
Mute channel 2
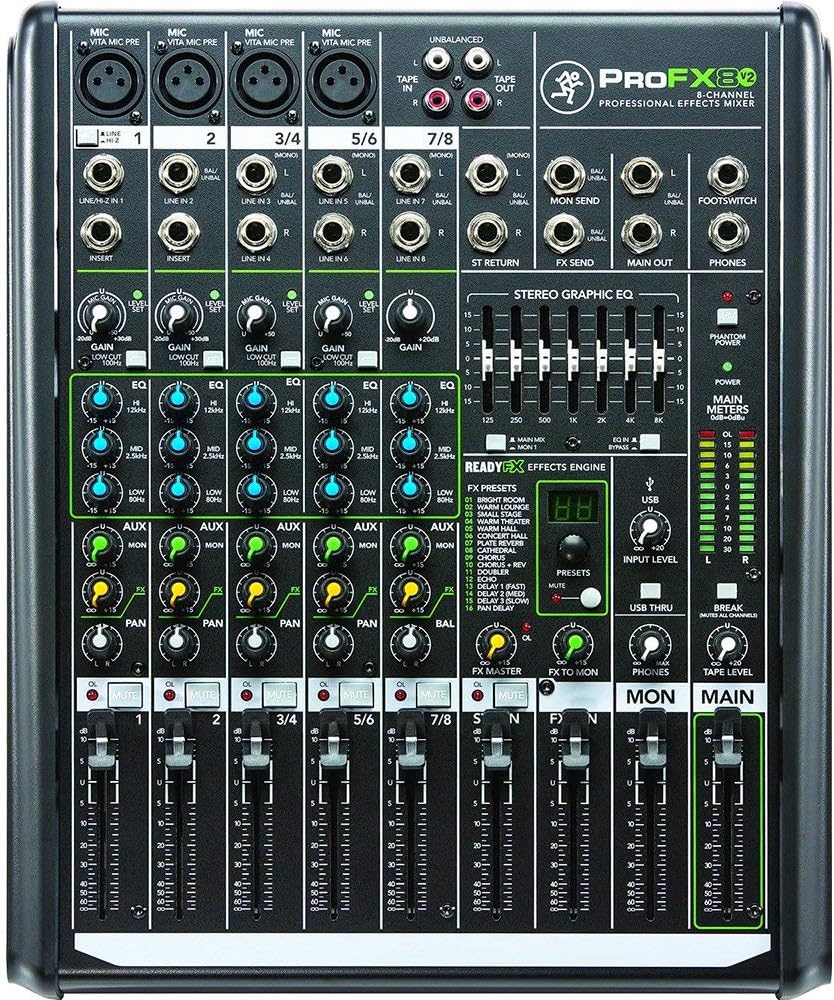[x=202, y=694]
